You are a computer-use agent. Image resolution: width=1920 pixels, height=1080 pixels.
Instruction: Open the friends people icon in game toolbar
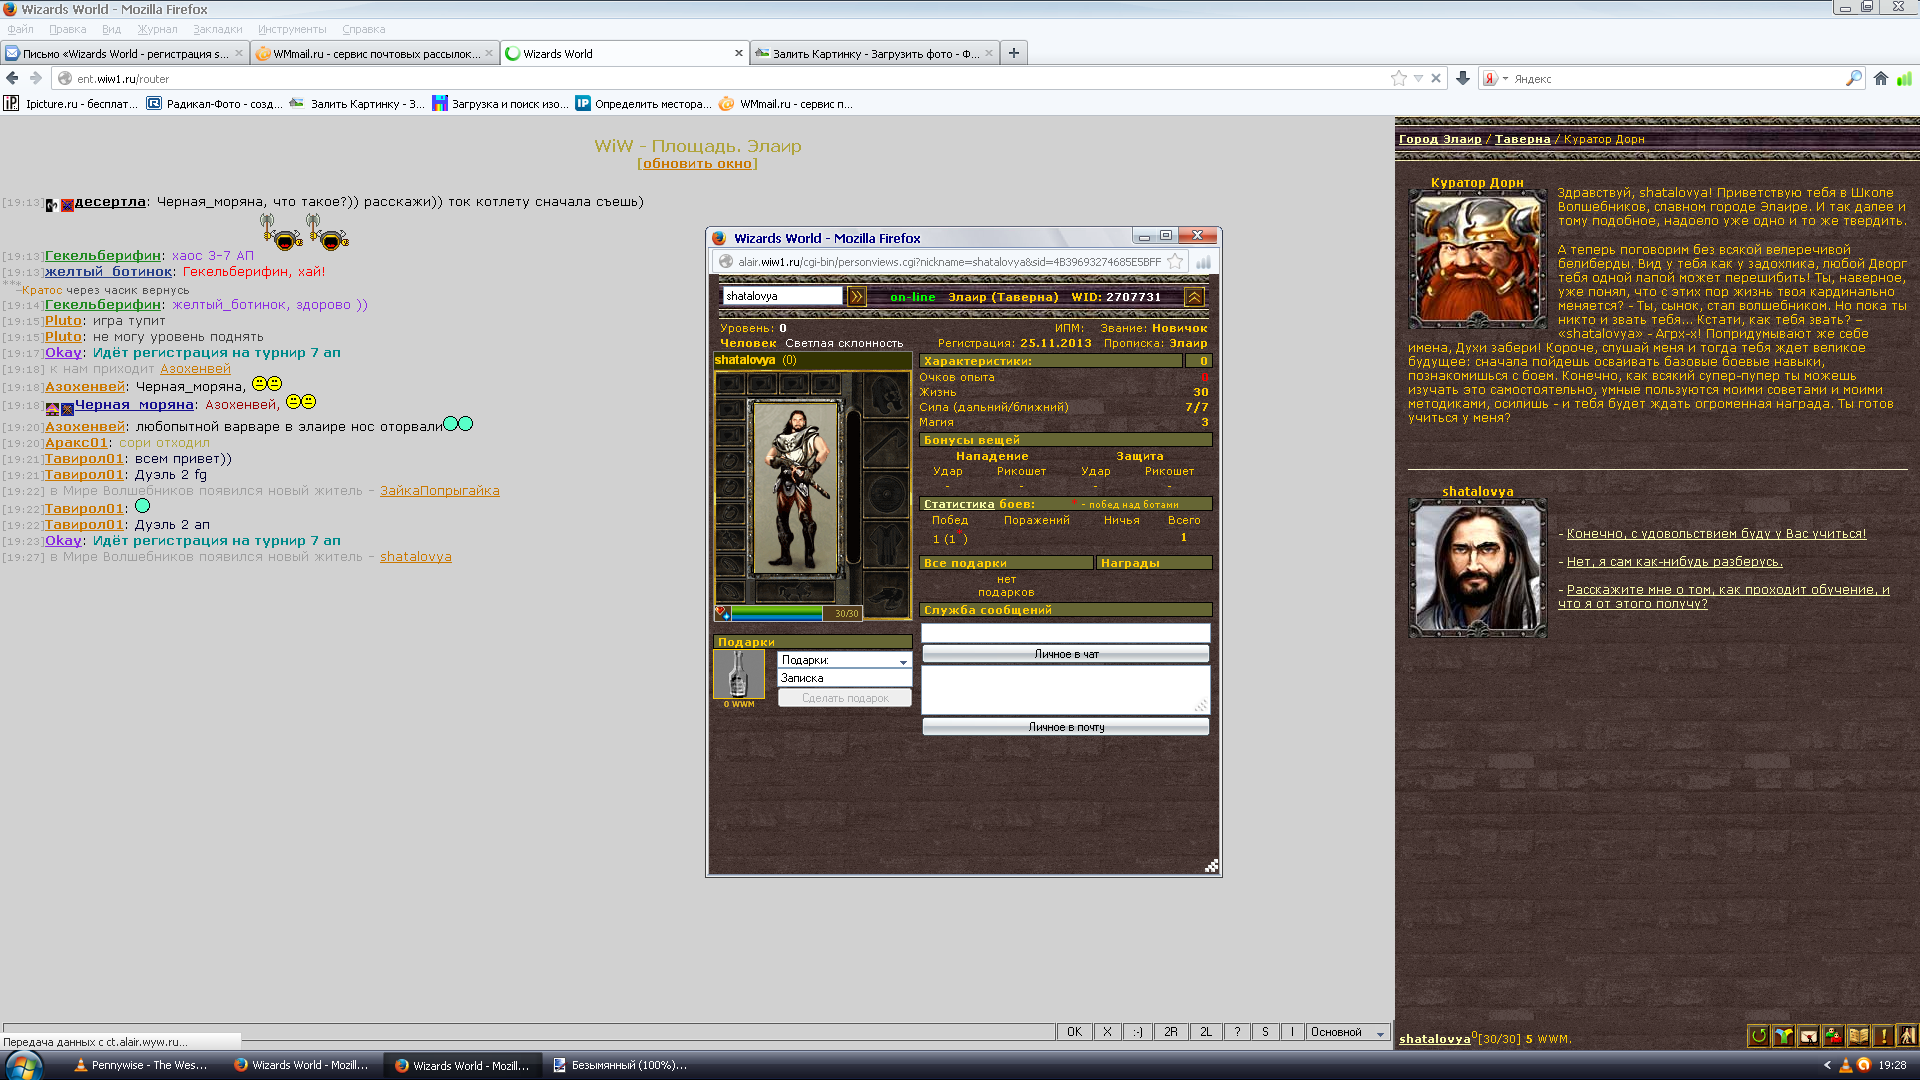pos(1833,1036)
